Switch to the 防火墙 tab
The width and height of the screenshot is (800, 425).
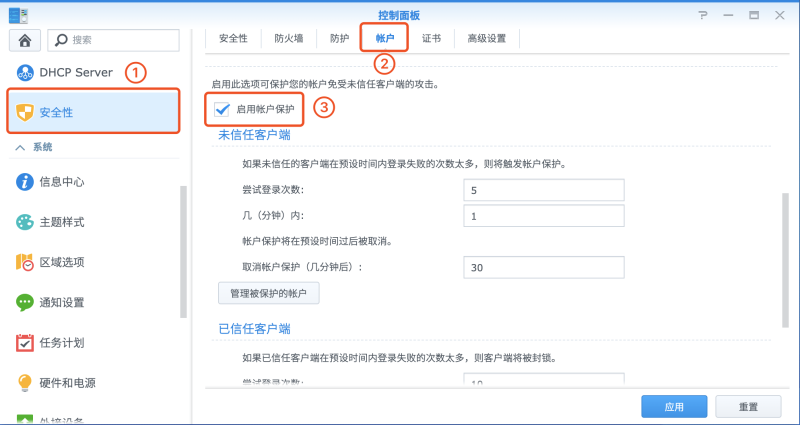289,38
